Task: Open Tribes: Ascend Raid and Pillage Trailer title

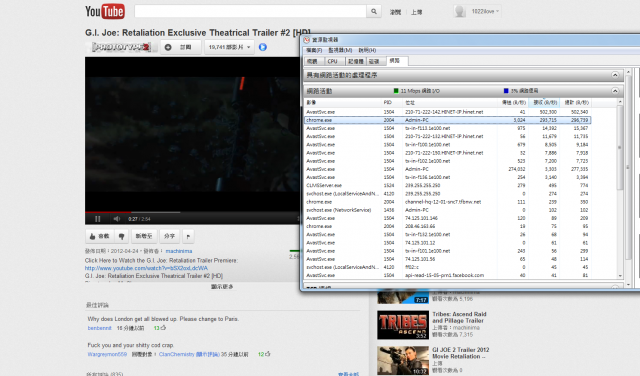Action: [x=459, y=317]
